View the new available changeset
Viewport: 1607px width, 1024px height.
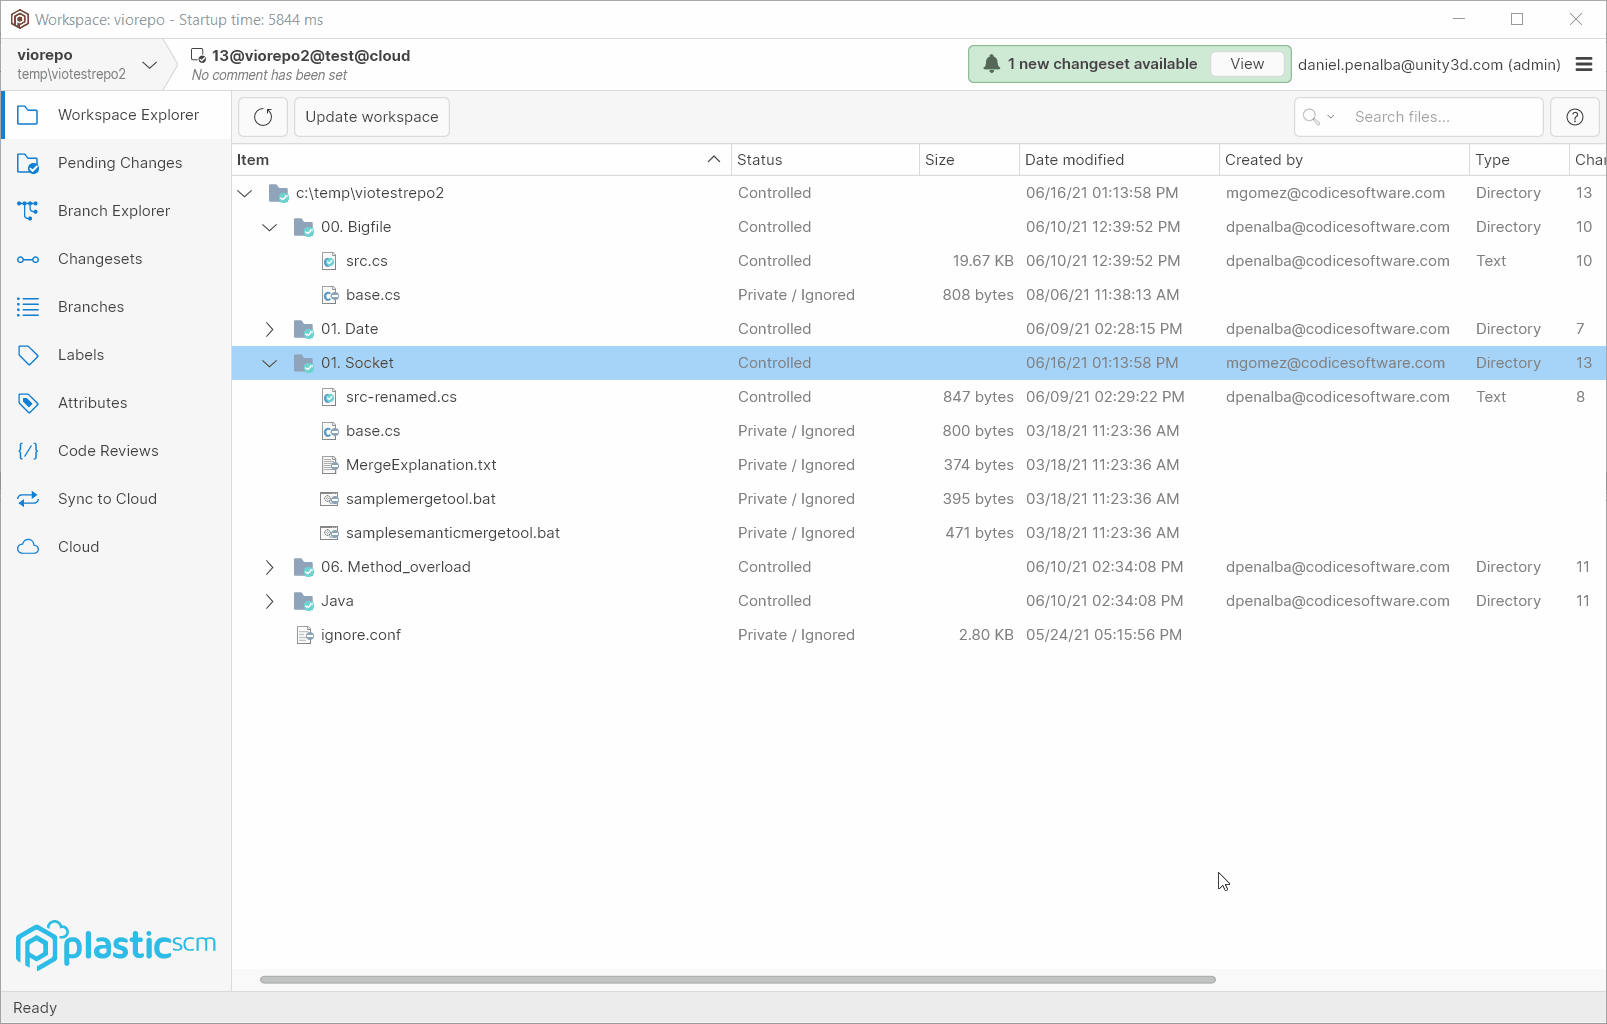[x=1247, y=63]
